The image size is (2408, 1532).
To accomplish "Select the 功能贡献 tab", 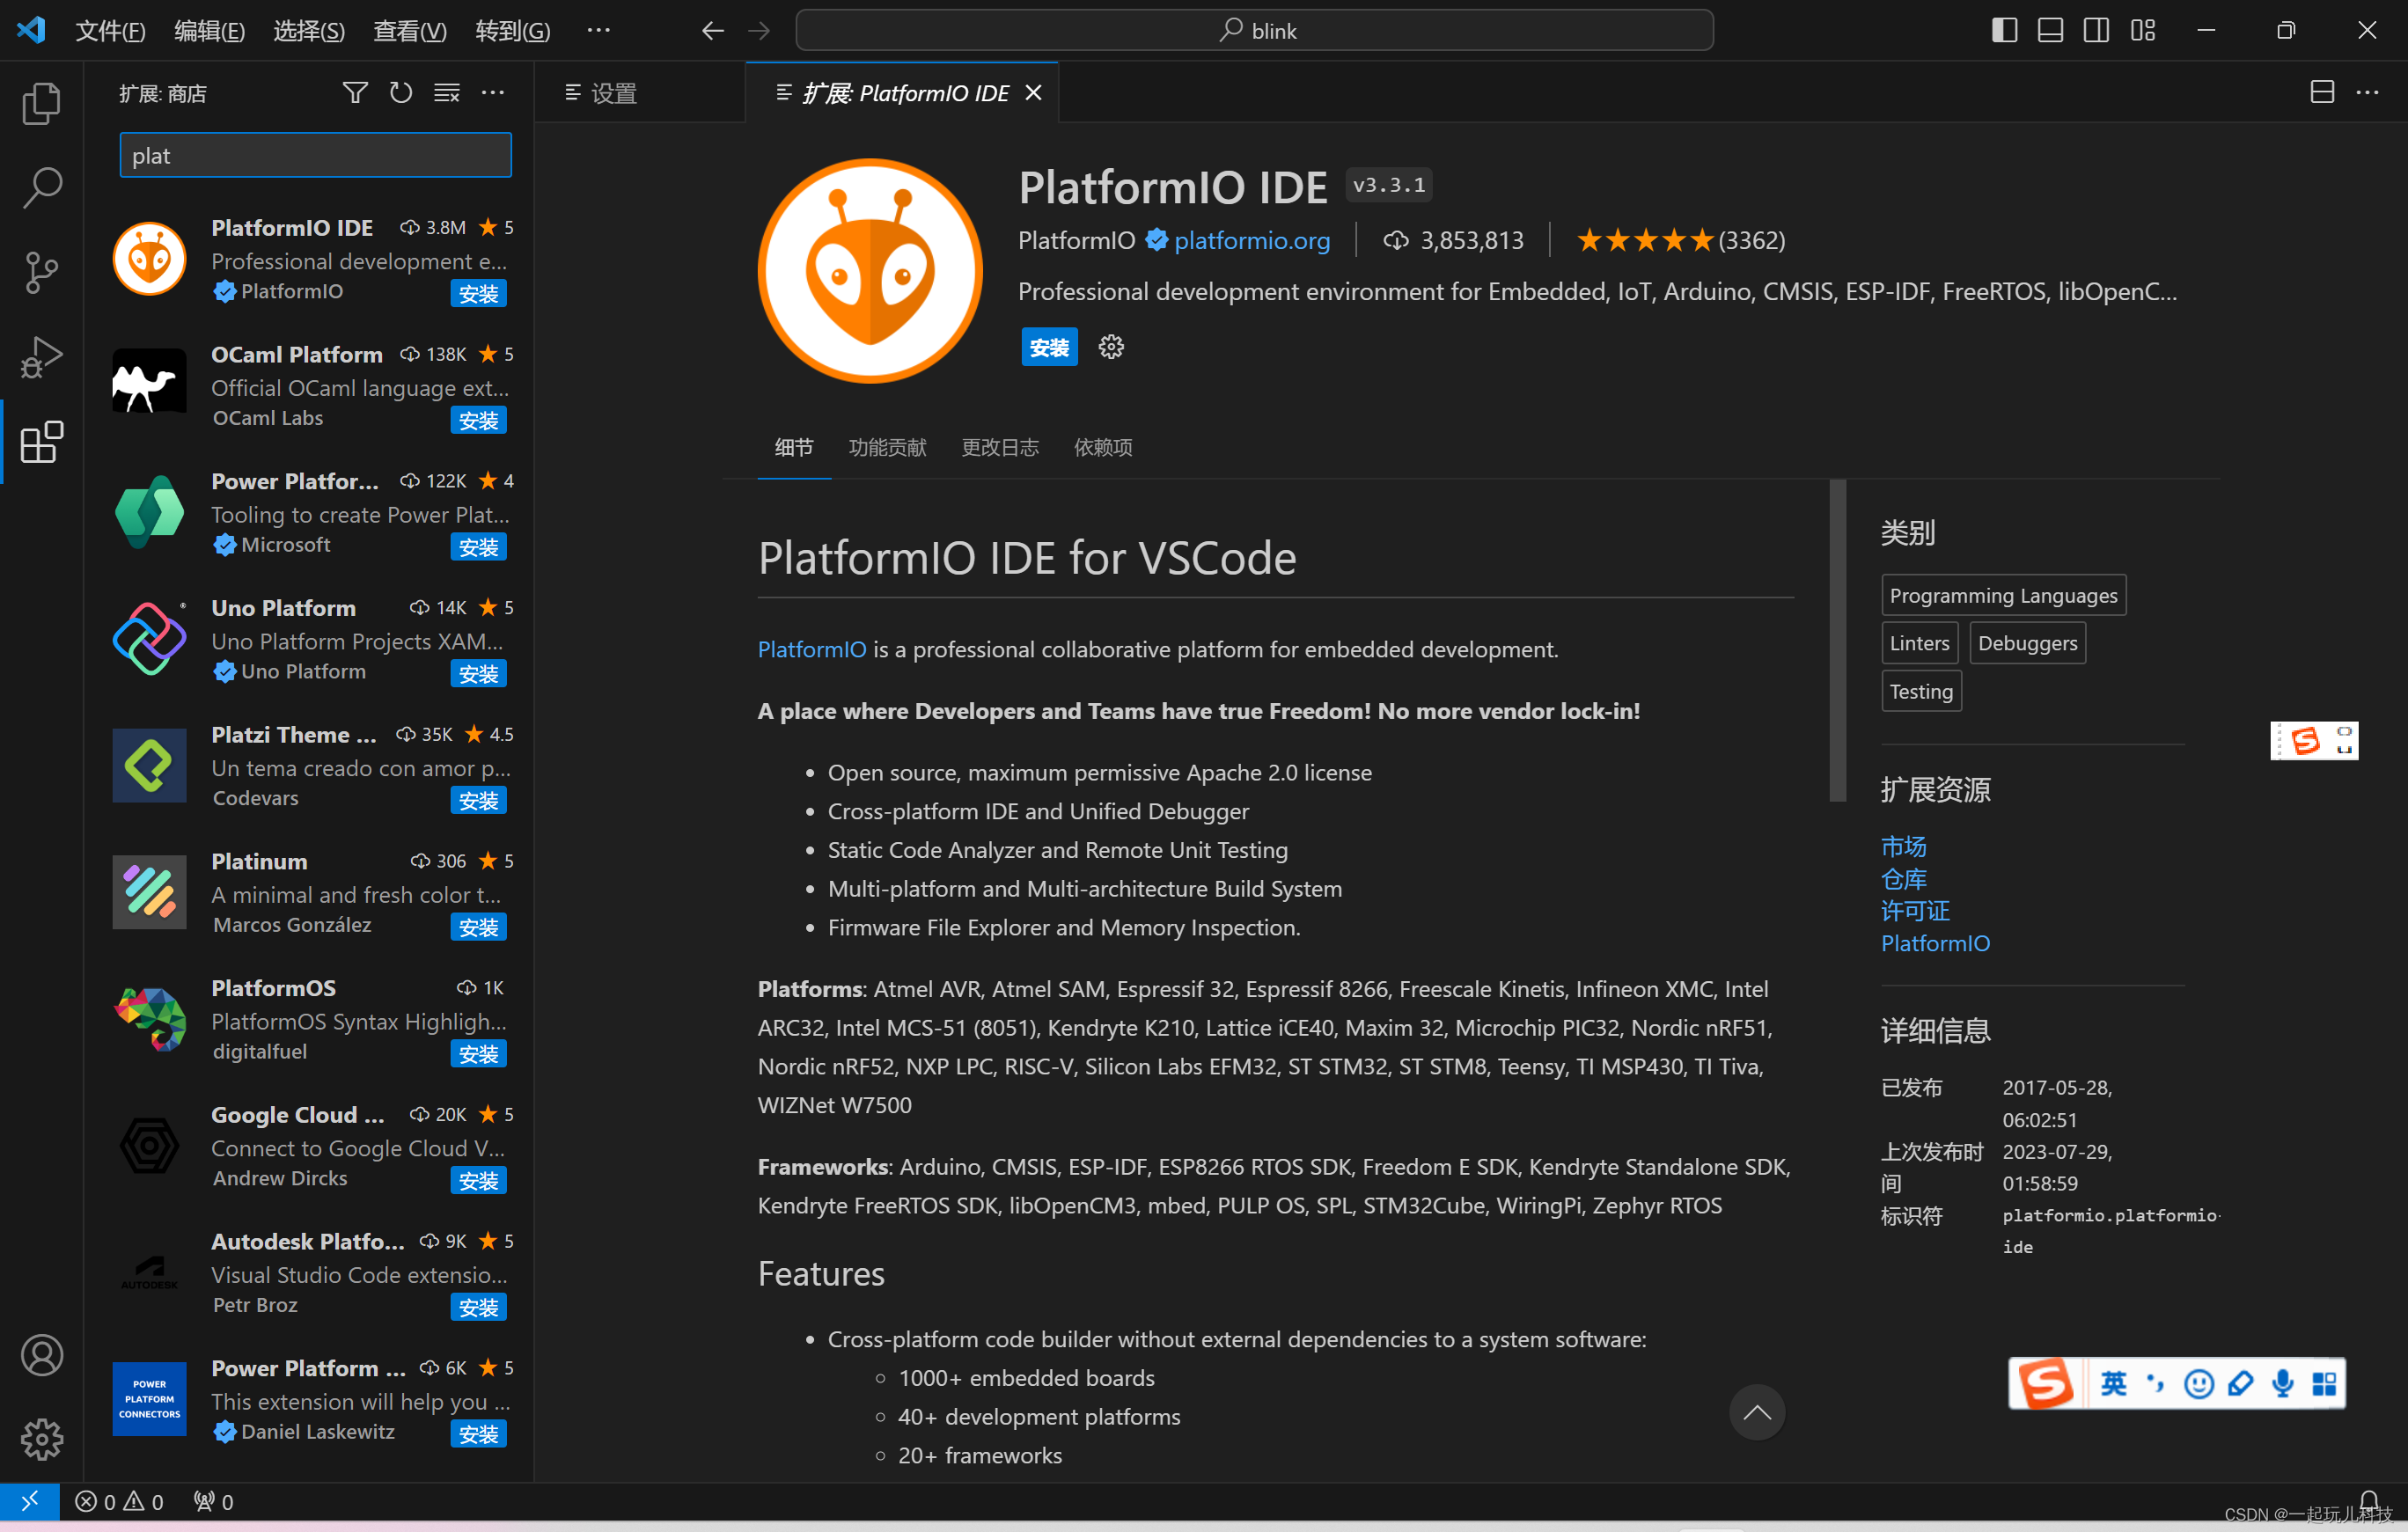I will 887,447.
